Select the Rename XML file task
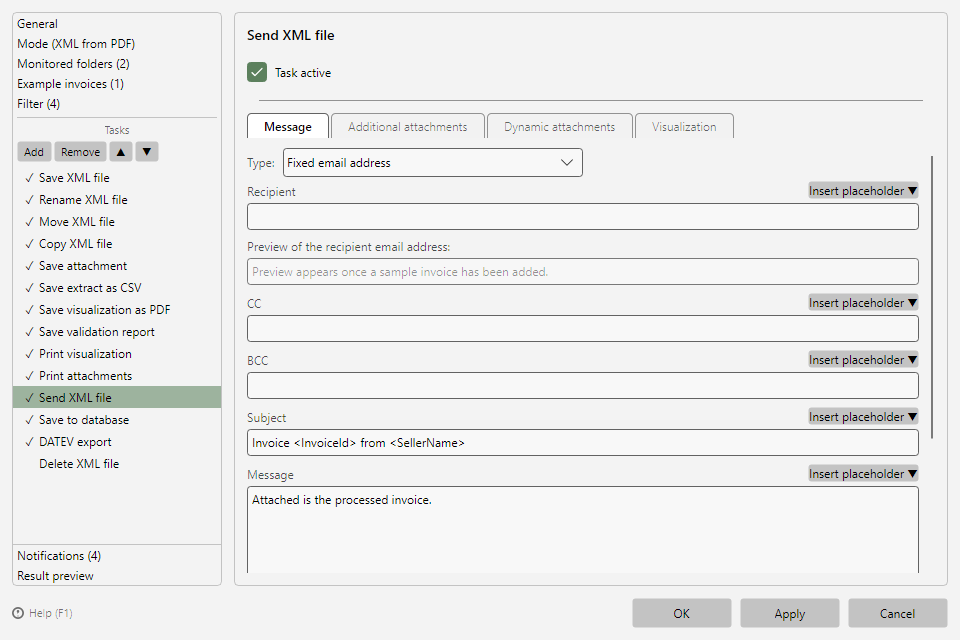This screenshot has width=960, height=640. (x=117, y=200)
